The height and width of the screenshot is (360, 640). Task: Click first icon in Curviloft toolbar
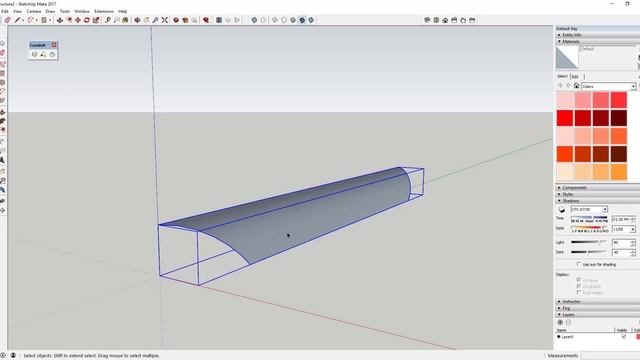[34, 54]
